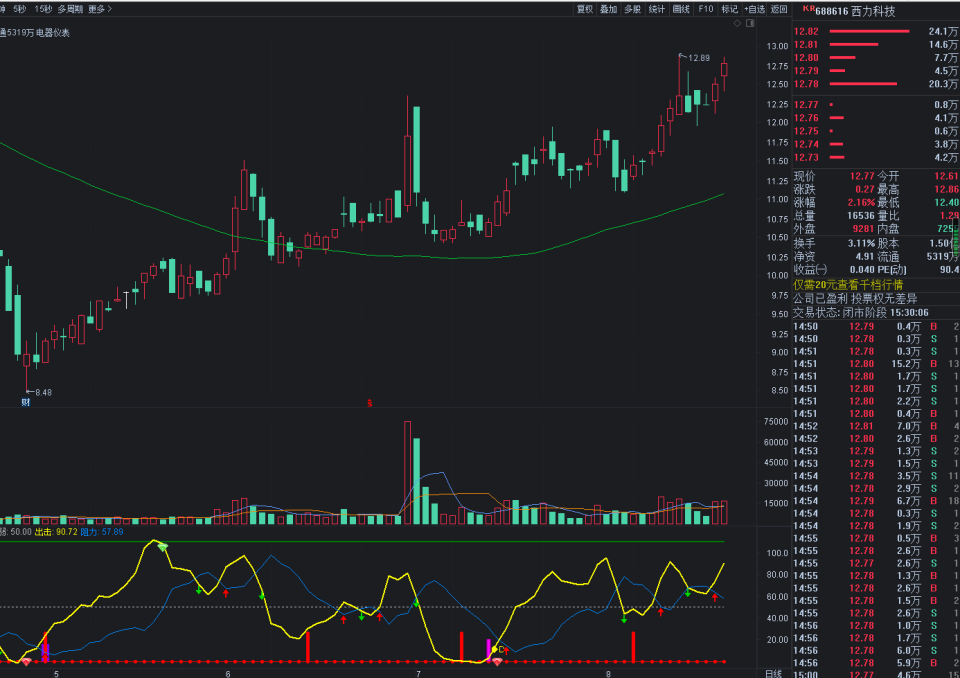Open the 日线 period selector at bottom
This screenshot has height=678, width=960.
773,672
